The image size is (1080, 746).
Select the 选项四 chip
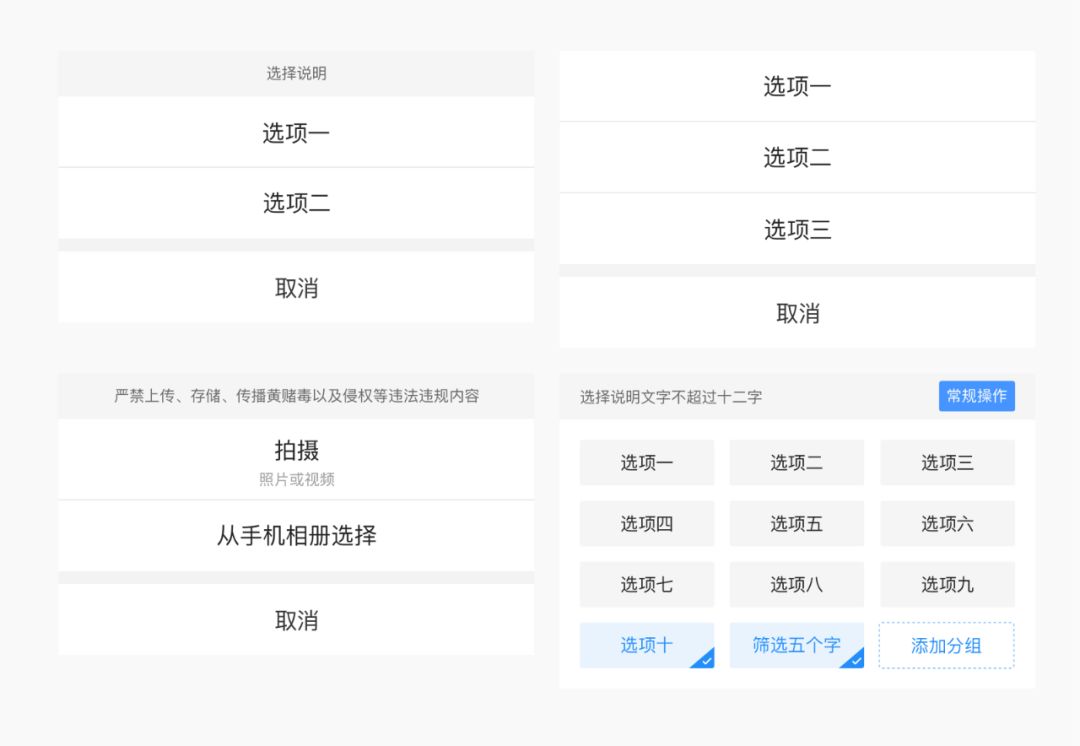tap(647, 524)
